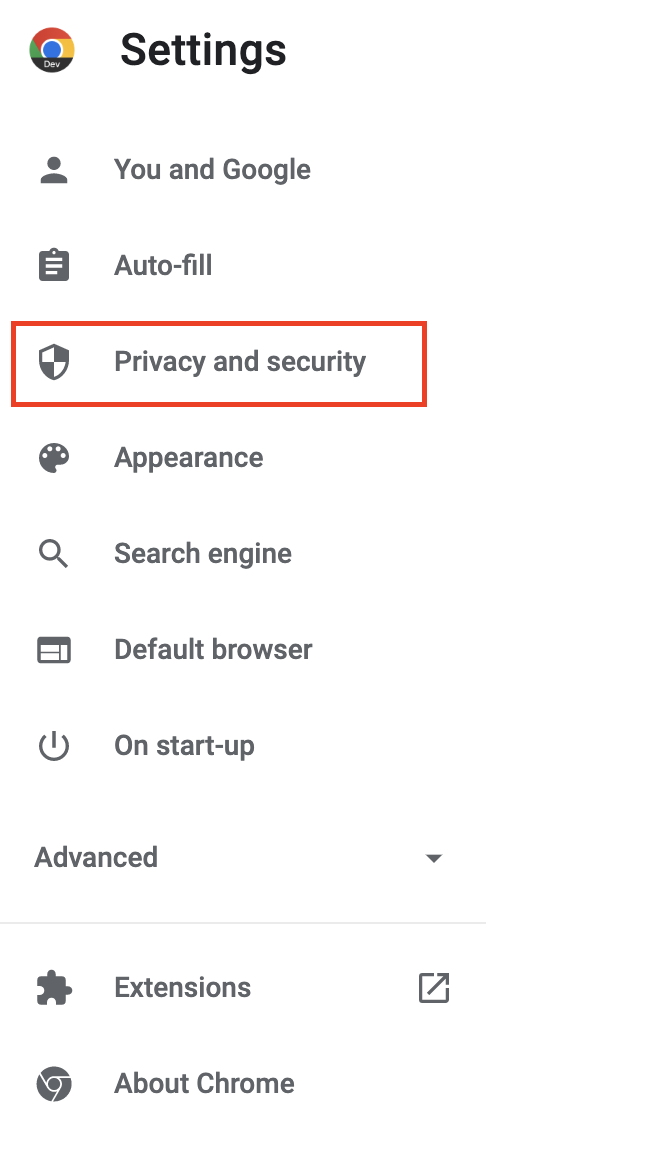The image size is (648, 1166).
Task: Click the Chrome Dev logo icon
Action: pyautogui.click(x=52, y=50)
